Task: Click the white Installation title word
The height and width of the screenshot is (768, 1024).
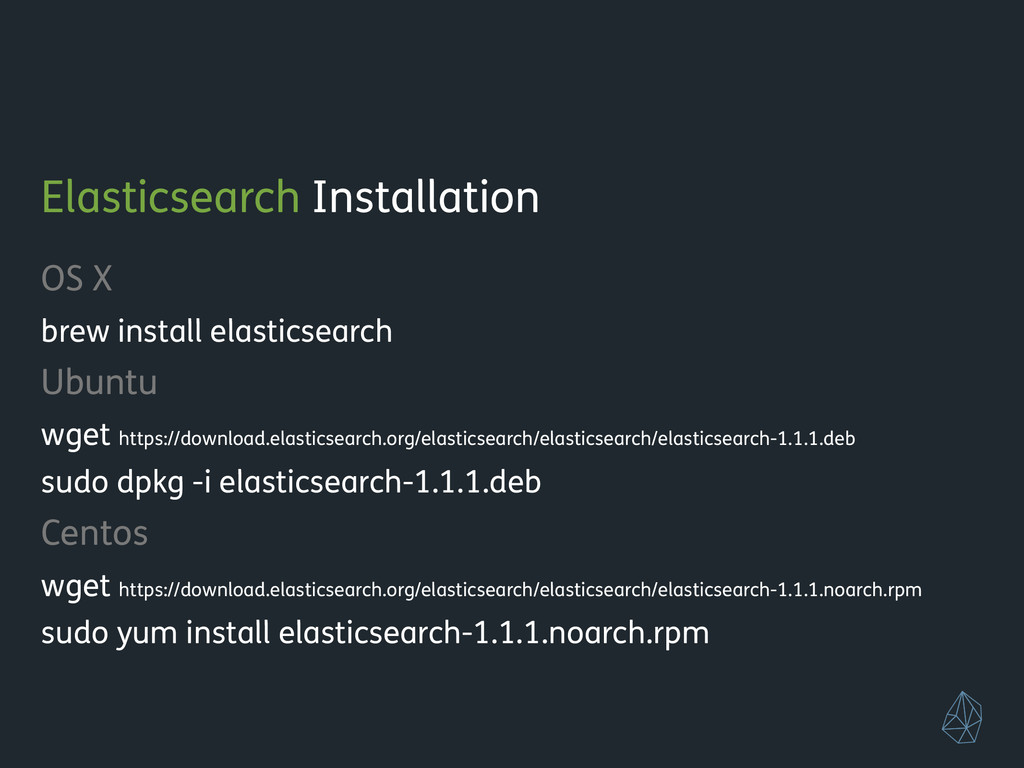Action: coord(426,197)
